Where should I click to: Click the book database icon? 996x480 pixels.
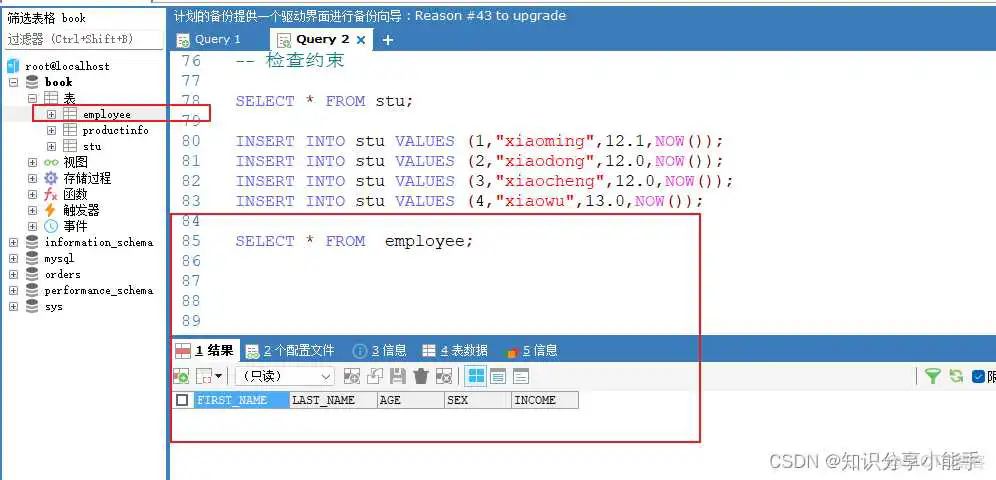tap(32, 82)
